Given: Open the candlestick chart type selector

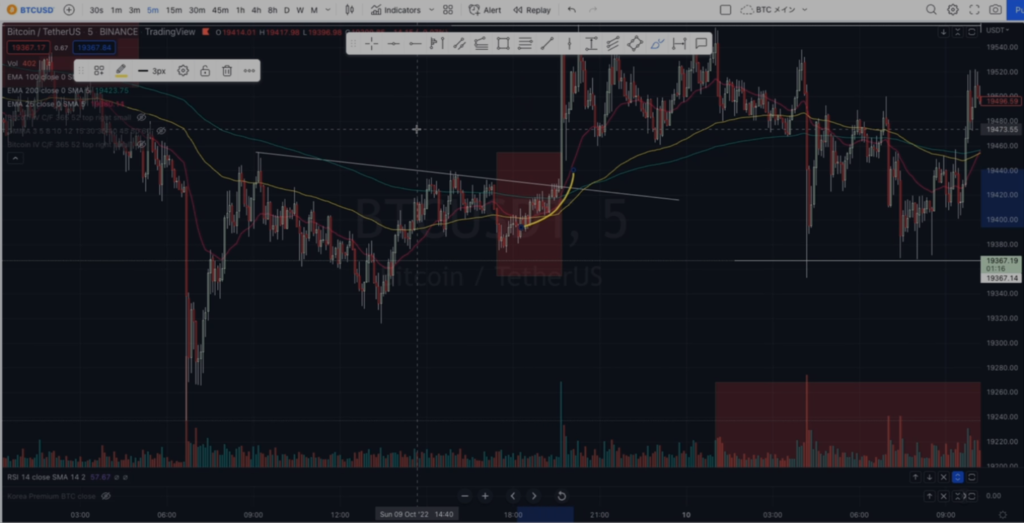Looking at the screenshot, I should pos(350,10).
